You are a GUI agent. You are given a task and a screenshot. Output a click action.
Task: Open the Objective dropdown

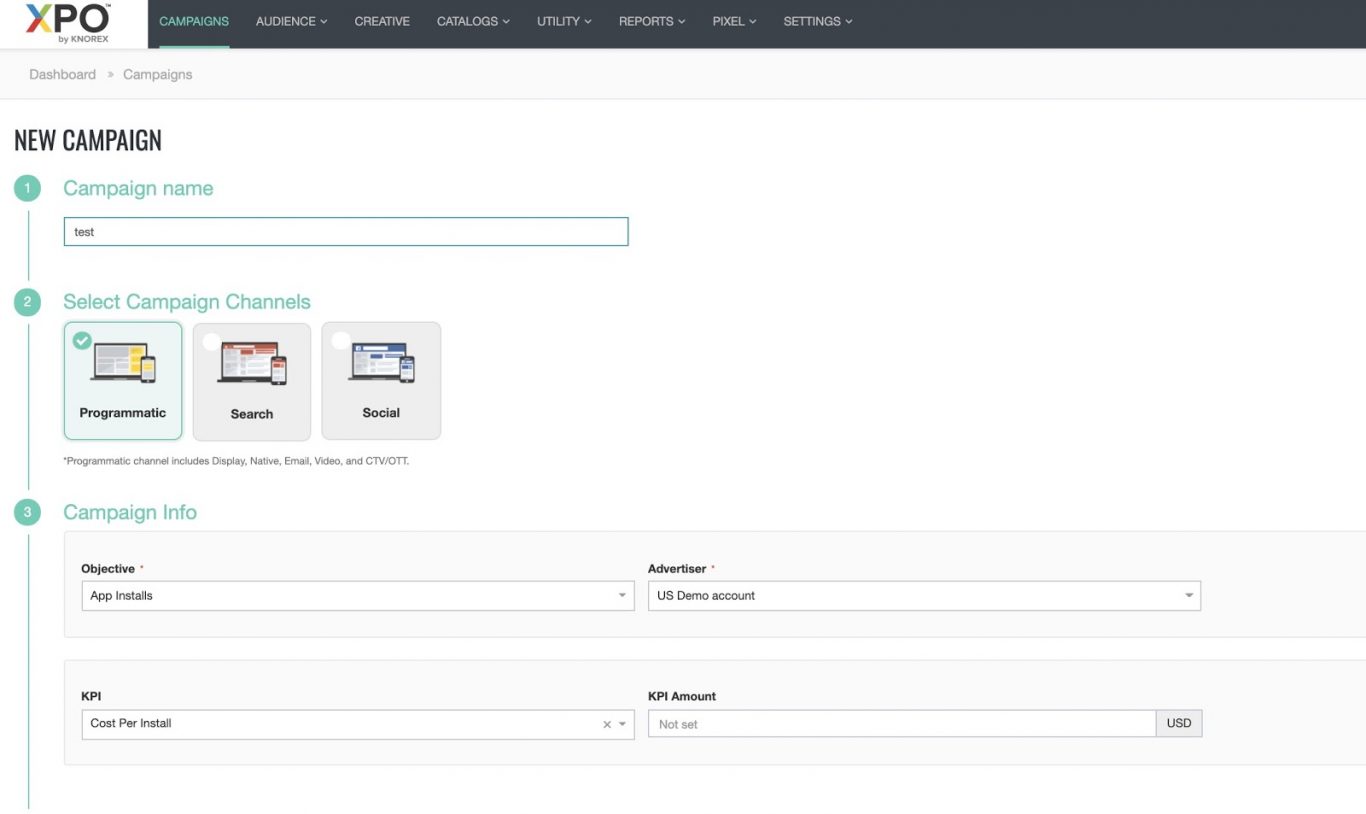[621, 595]
